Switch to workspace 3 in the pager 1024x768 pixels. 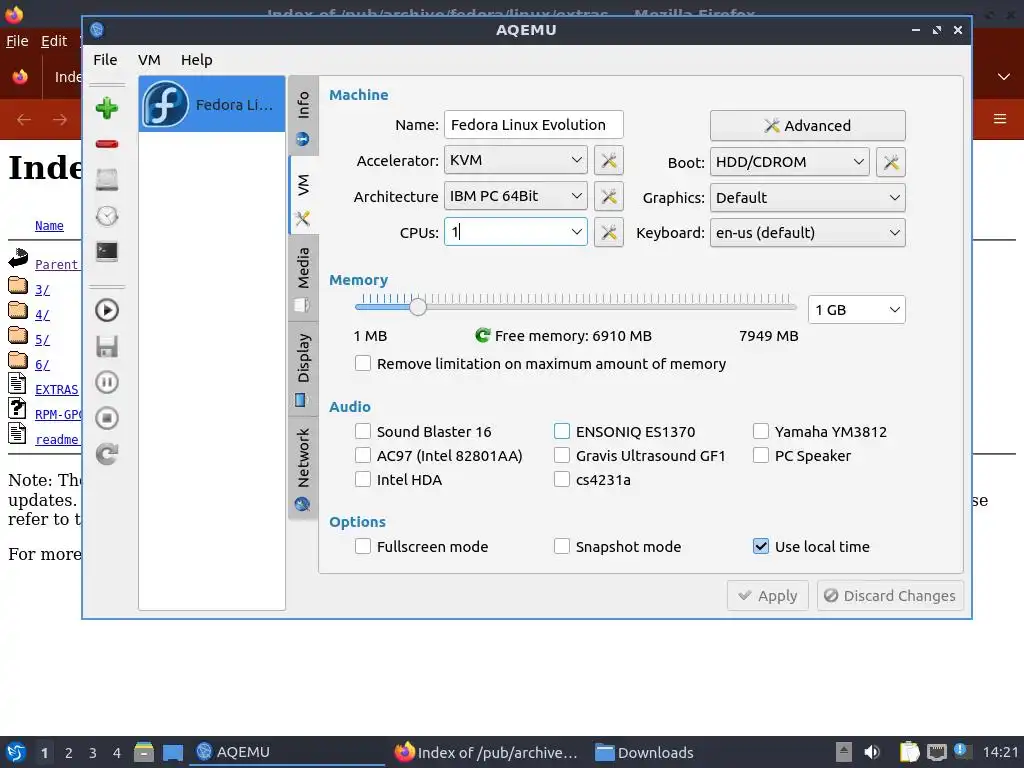(93, 753)
